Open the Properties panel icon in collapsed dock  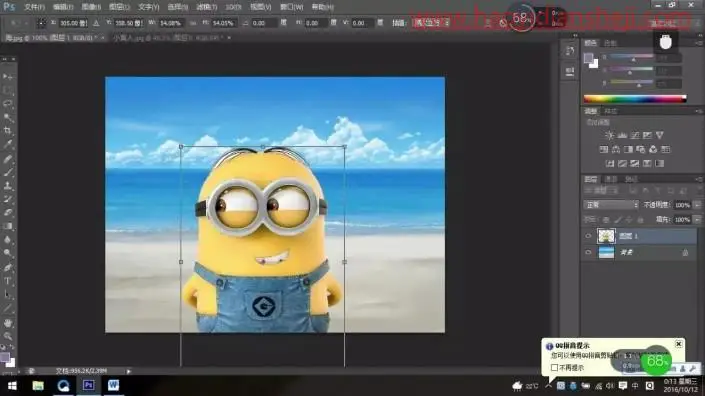(570, 71)
